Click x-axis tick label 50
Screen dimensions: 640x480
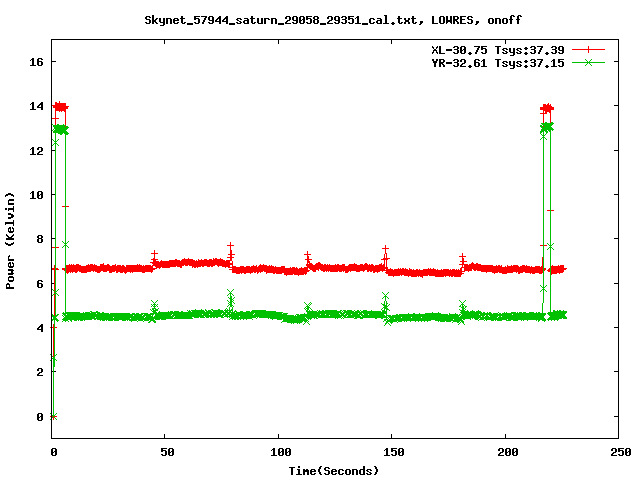(167, 452)
